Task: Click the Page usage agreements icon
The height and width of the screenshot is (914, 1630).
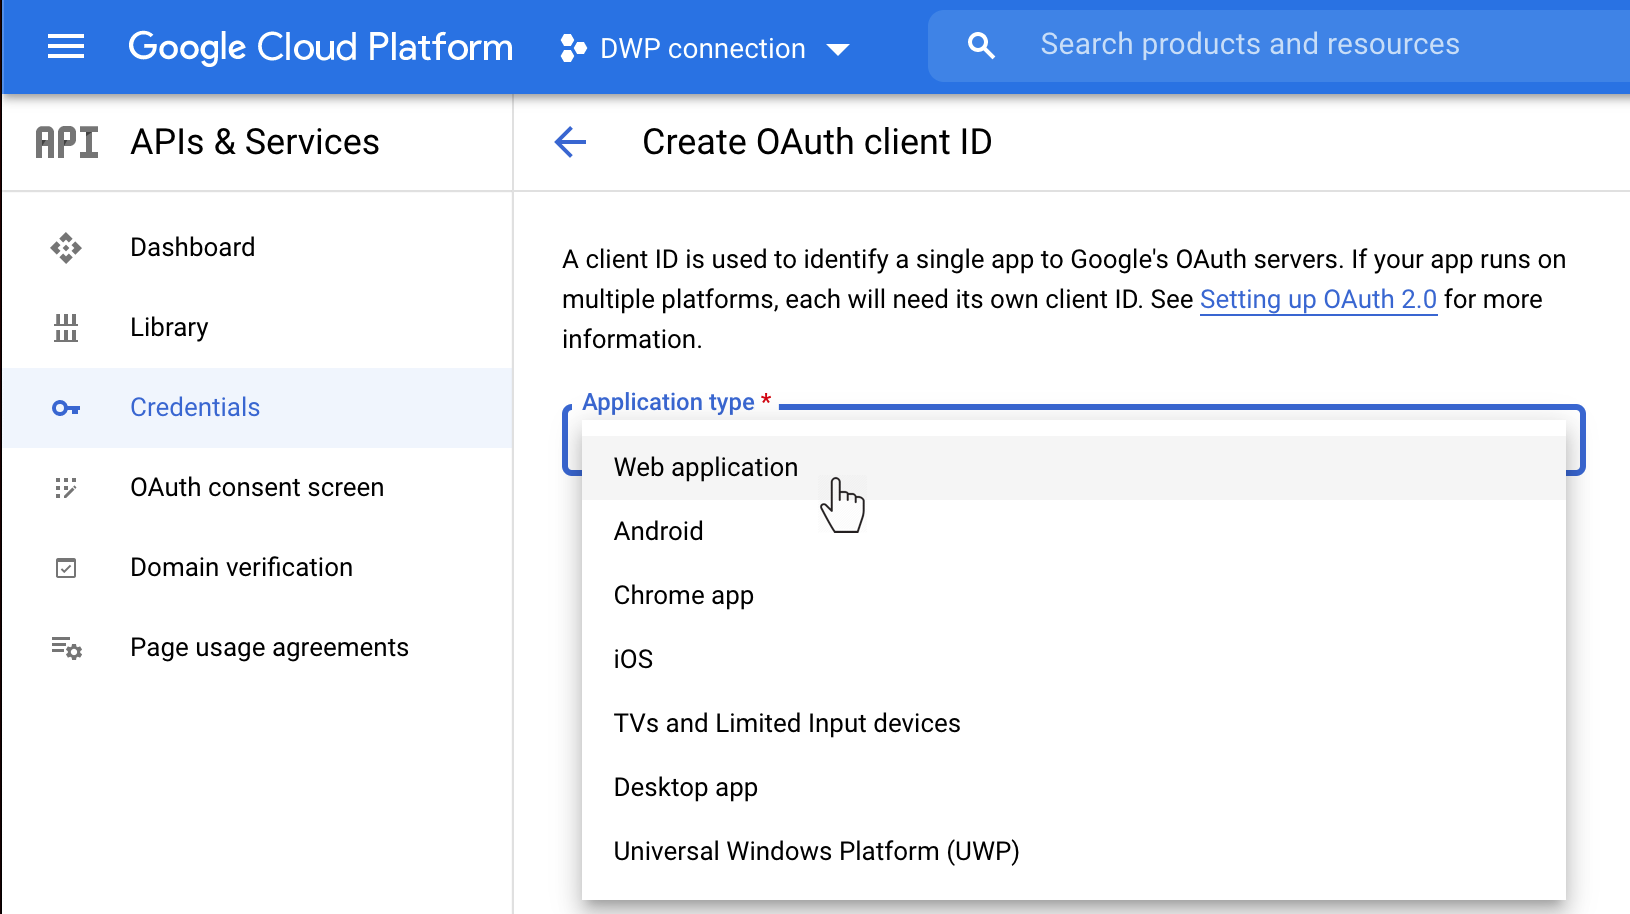Action: [x=65, y=648]
